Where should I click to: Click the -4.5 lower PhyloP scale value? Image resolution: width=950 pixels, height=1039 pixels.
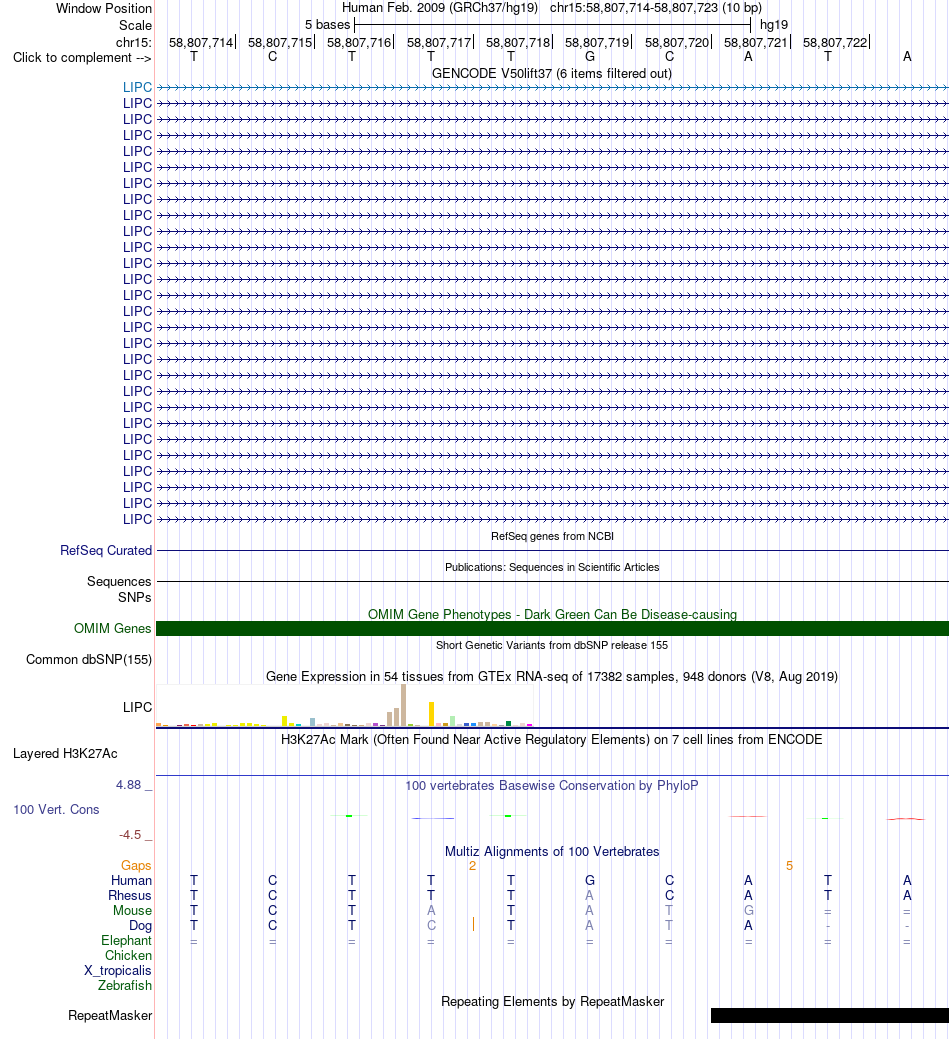(130, 835)
